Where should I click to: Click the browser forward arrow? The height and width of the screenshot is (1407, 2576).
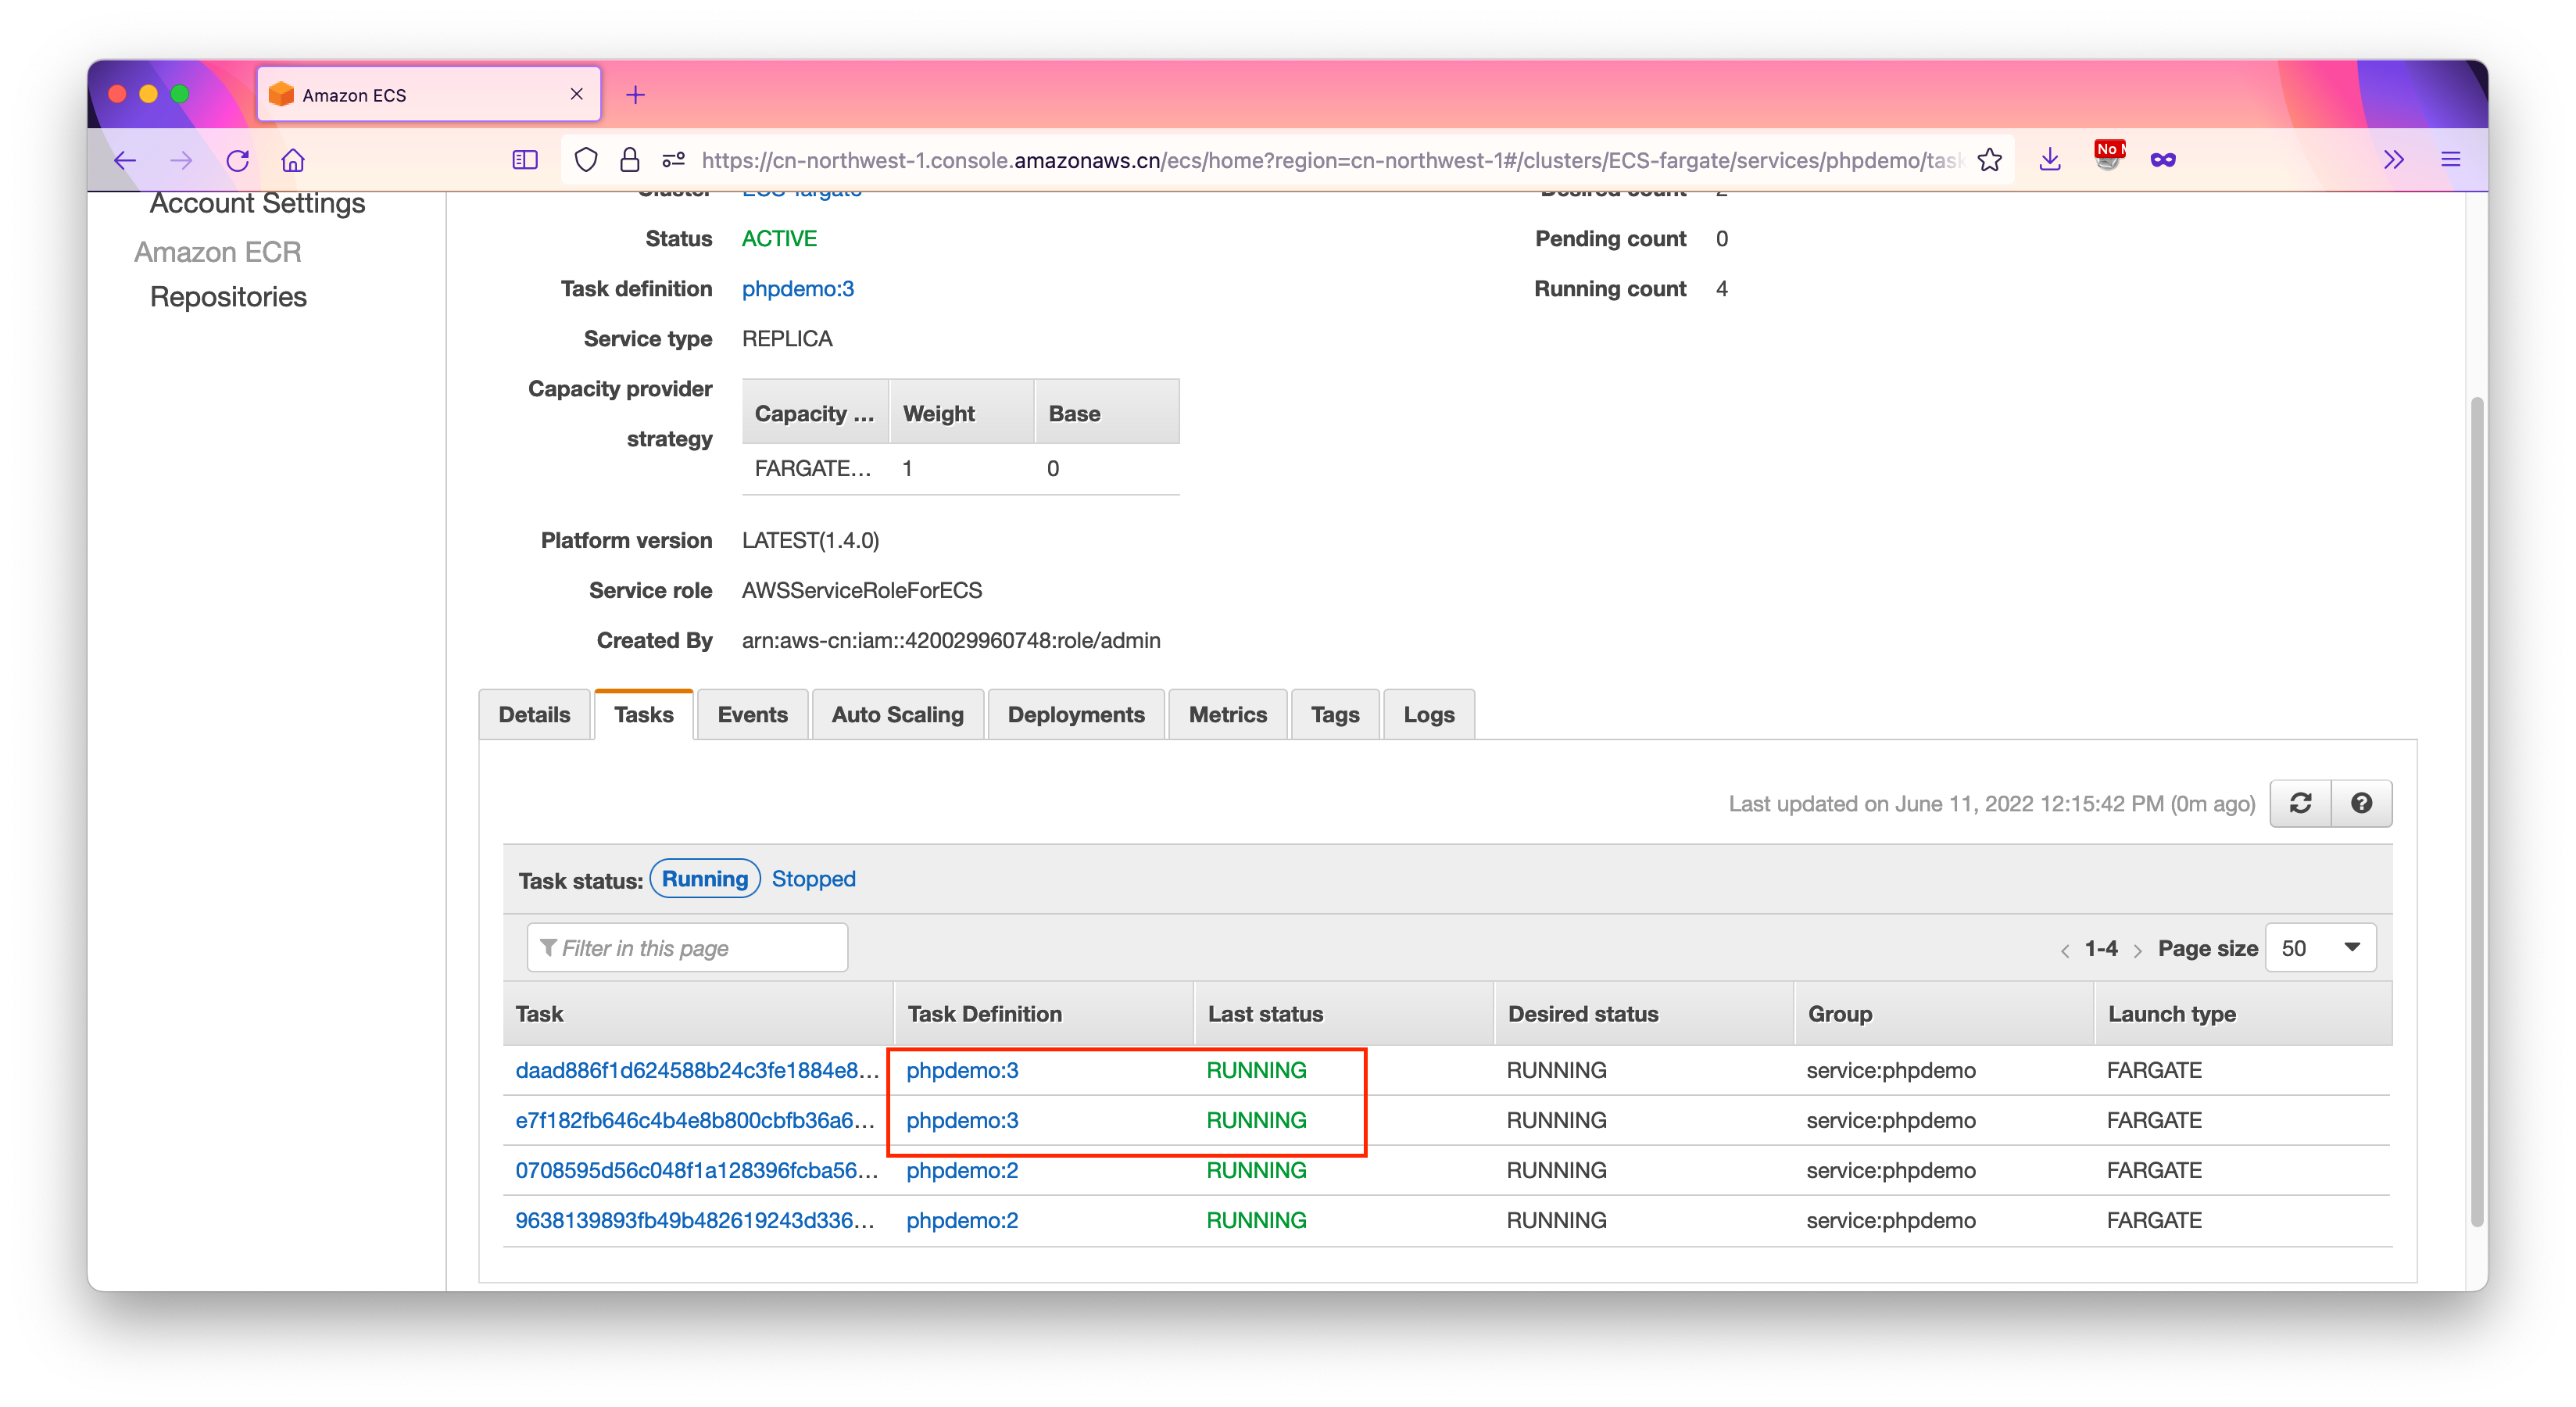(x=181, y=160)
